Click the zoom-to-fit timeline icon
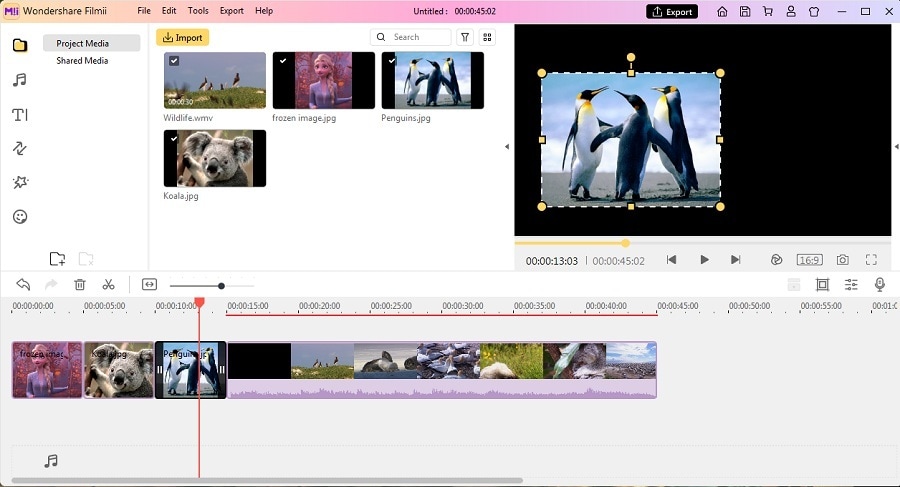900x487 pixels. click(x=149, y=284)
